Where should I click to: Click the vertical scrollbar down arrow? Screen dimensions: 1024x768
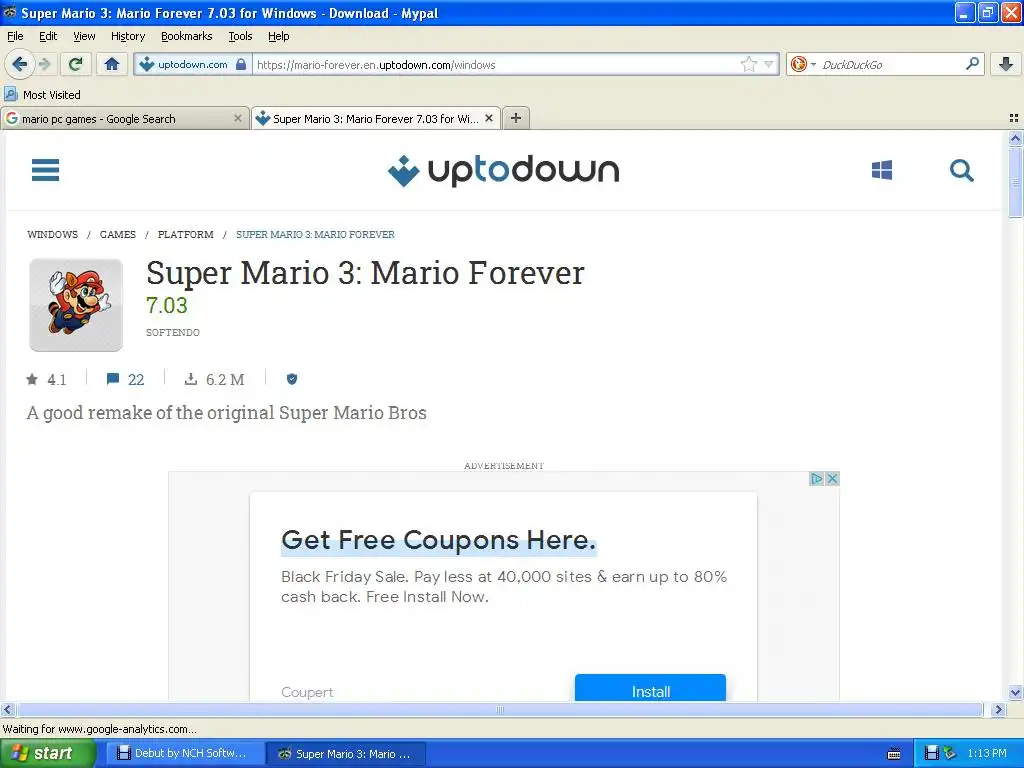1015,693
